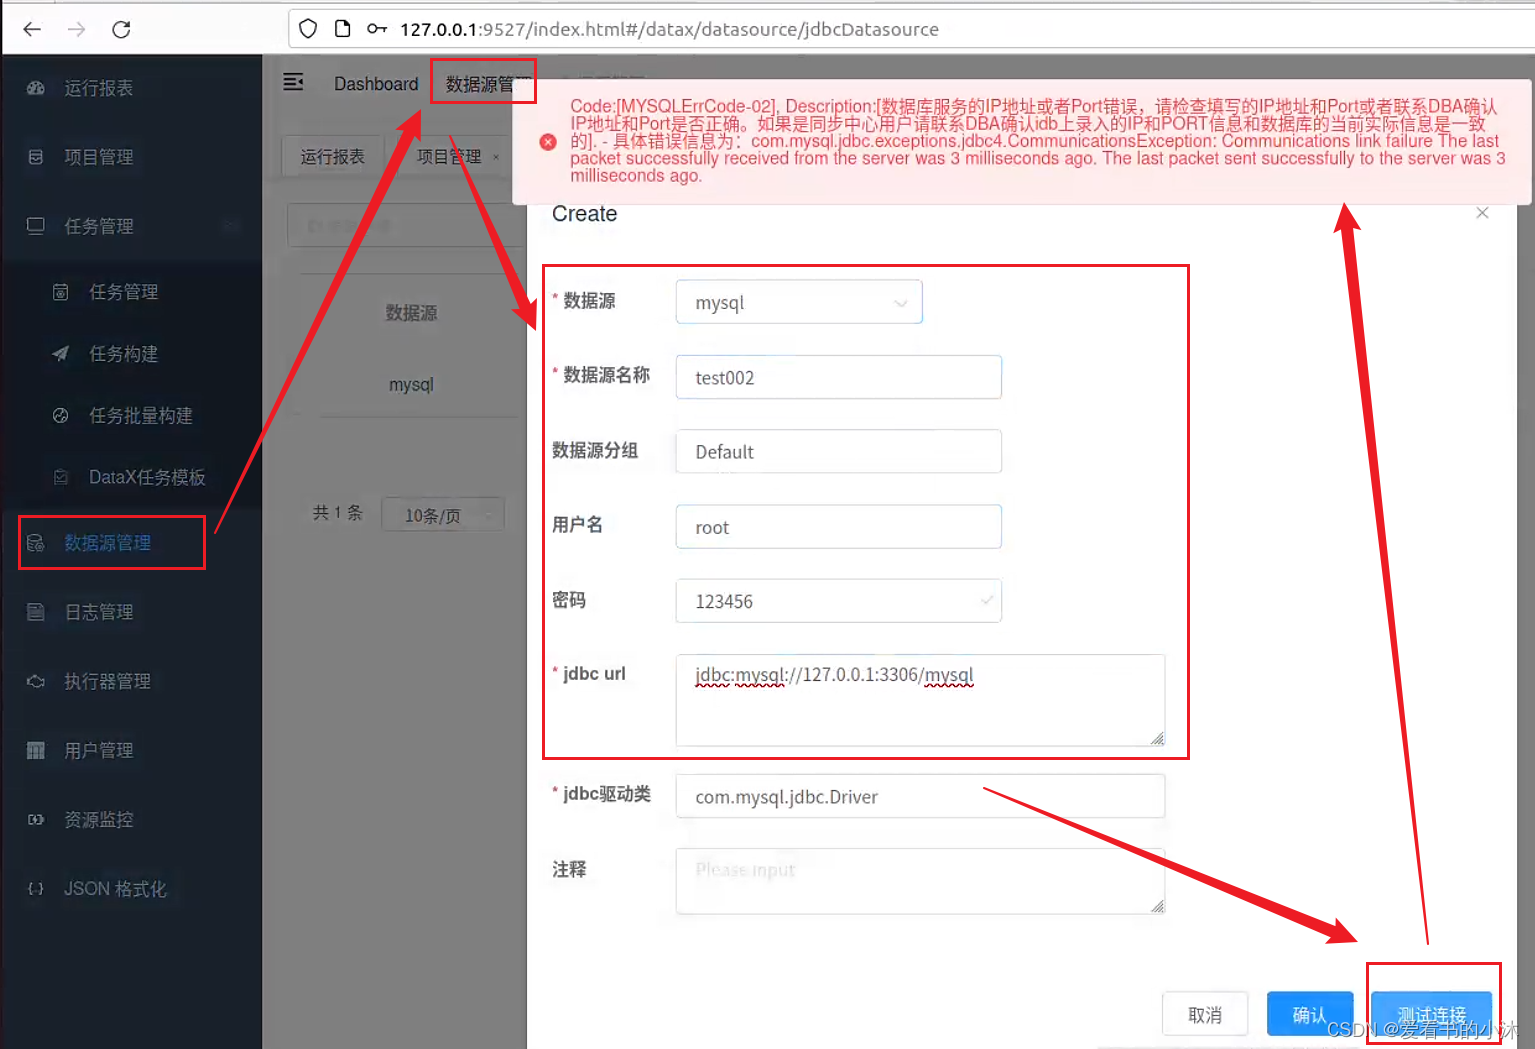The width and height of the screenshot is (1535, 1049).
Task: Open the 10条/页 page size dropdown
Action: [x=443, y=515]
